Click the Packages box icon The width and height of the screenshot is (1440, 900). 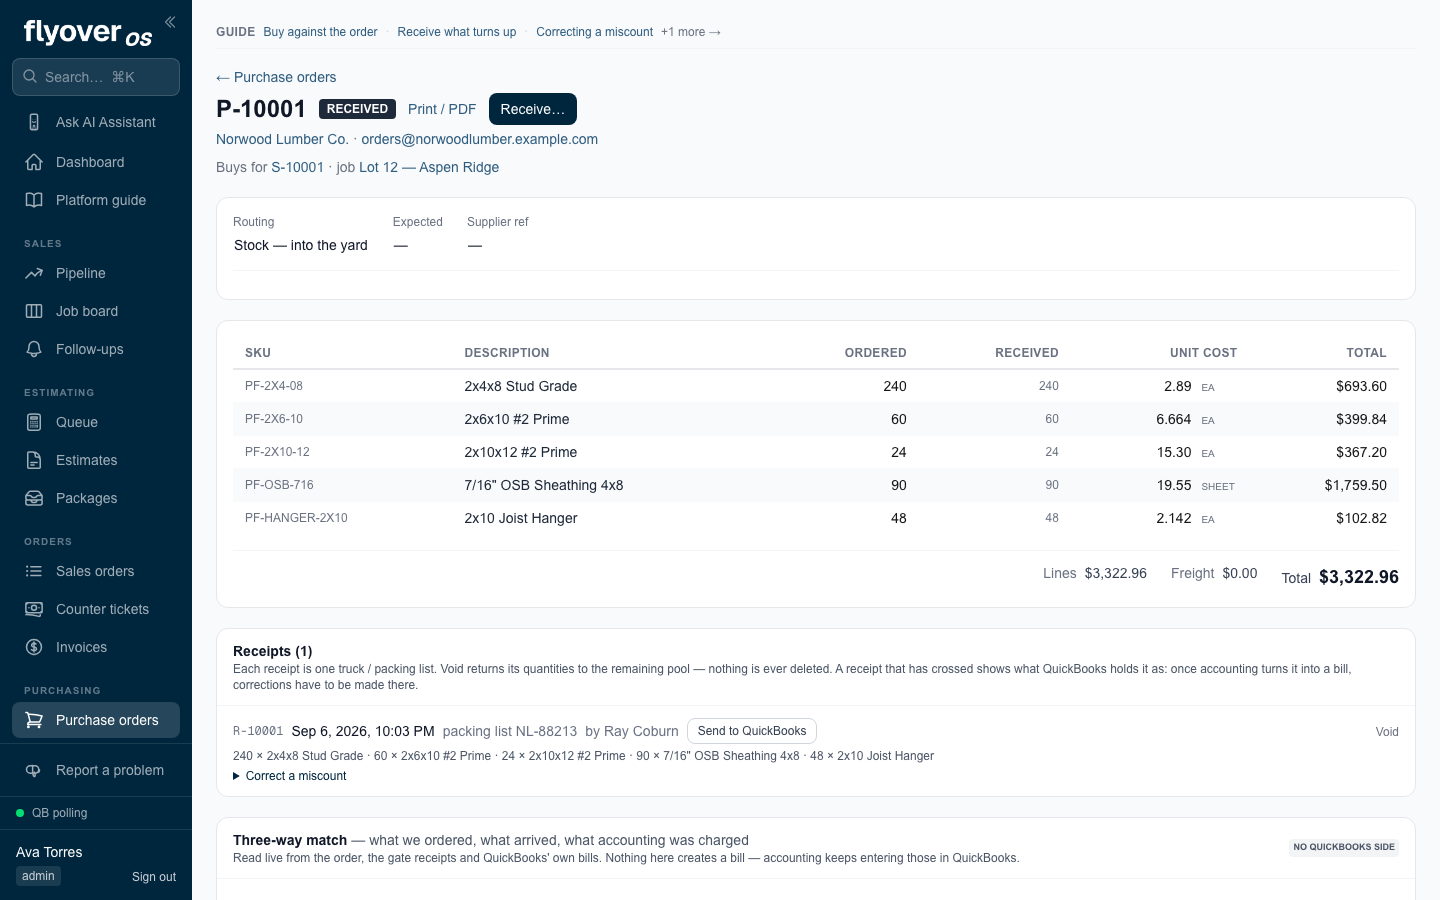(x=34, y=498)
